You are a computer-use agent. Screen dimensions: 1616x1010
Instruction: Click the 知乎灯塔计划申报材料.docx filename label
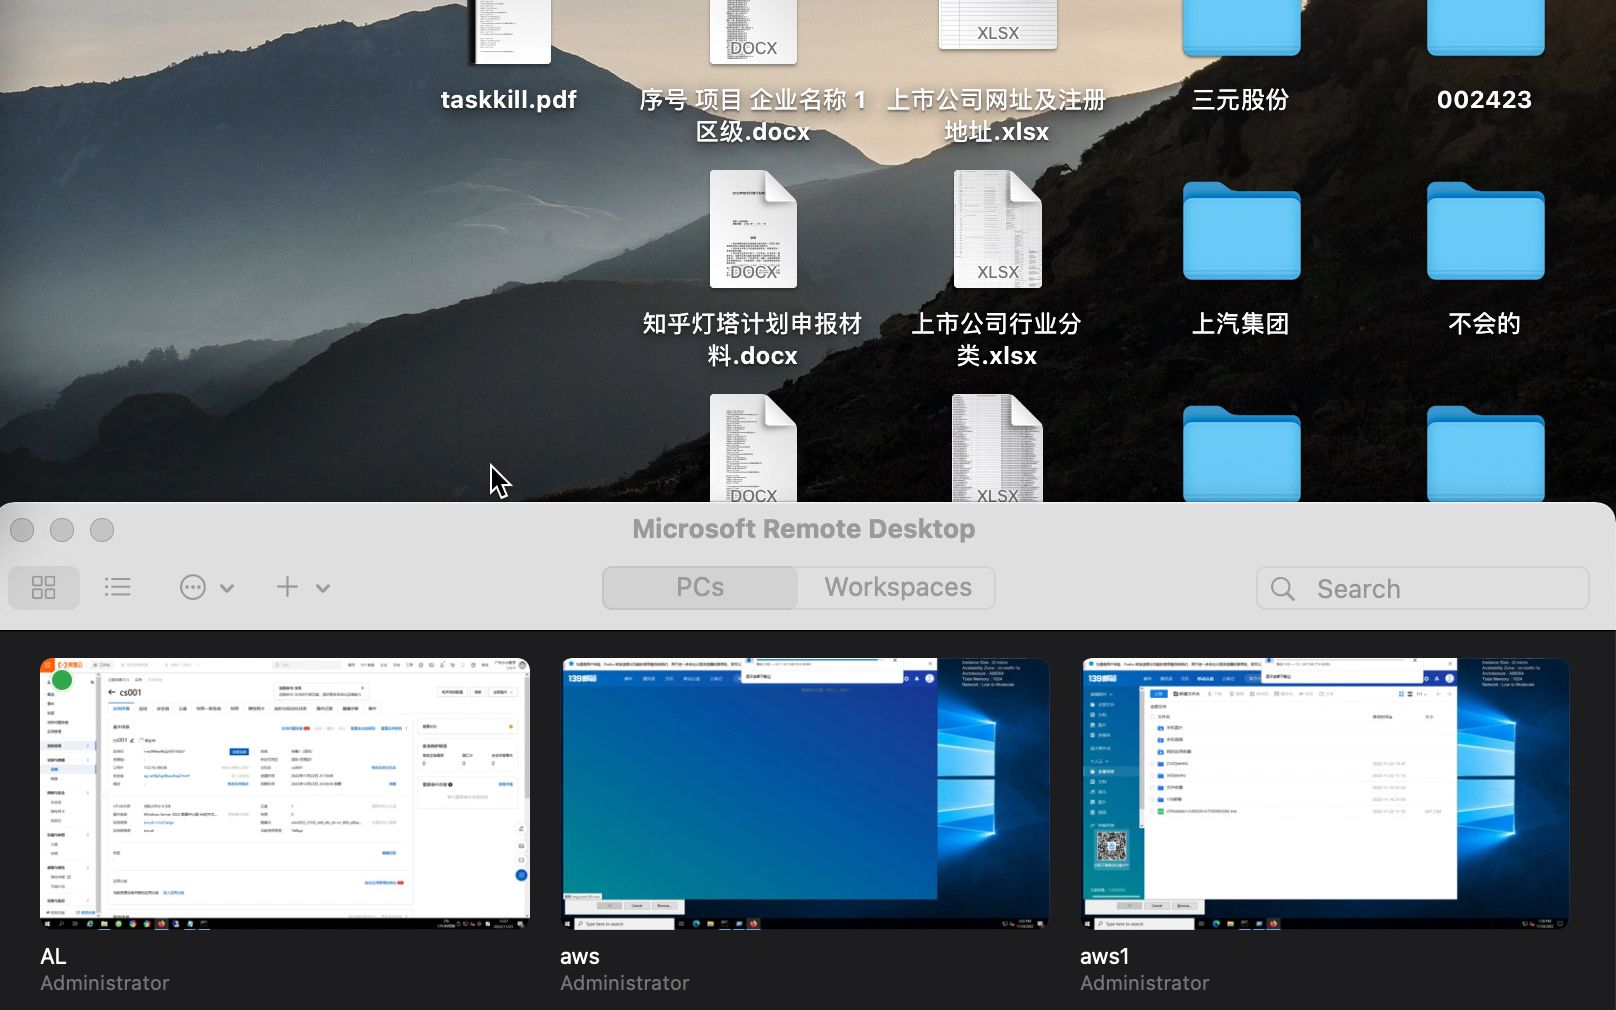pyautogui.click(x=753, y=339)
